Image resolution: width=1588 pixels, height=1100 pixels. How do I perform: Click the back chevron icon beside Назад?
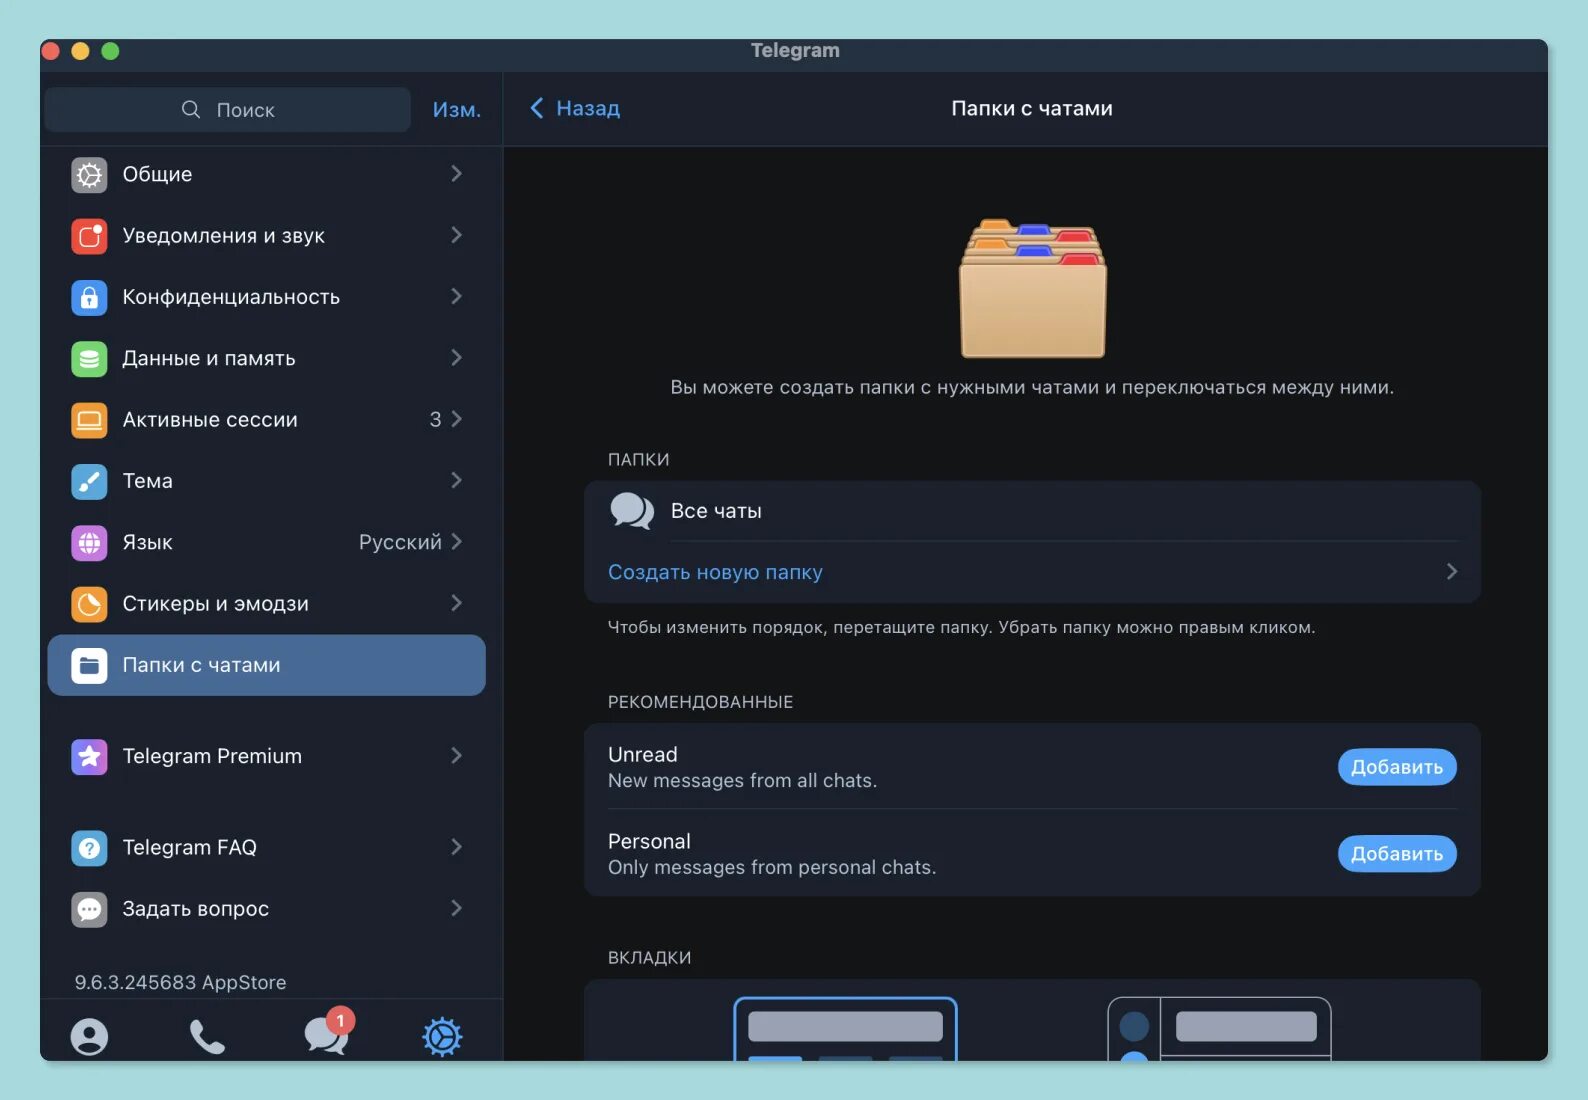click(x=537, y=108)
